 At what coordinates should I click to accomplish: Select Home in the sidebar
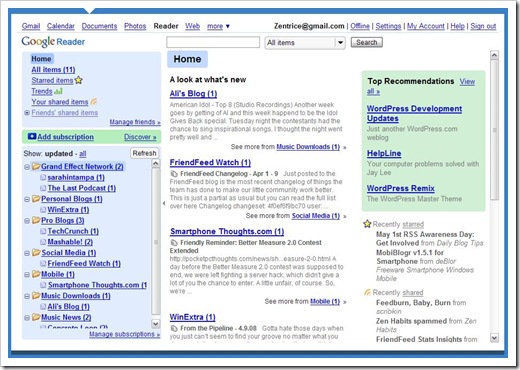[x=41, y=59]
